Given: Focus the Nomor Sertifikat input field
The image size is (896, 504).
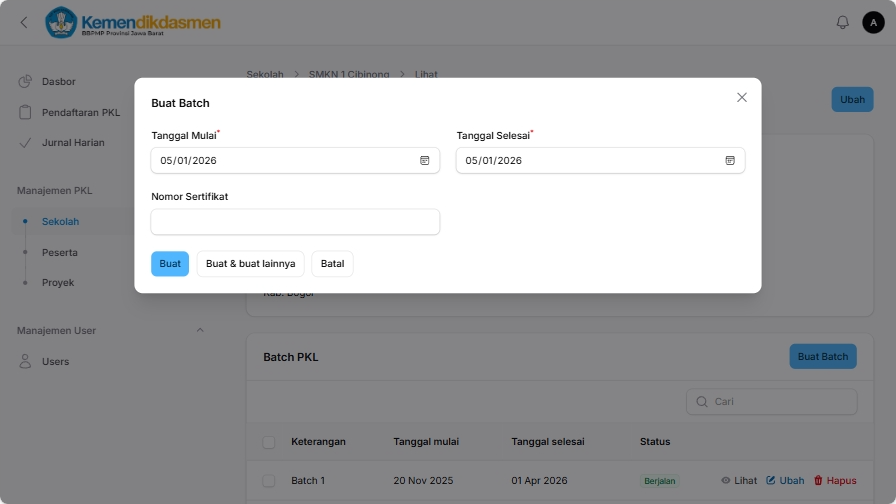Looking at the screenshot, I should coord(295,222).
